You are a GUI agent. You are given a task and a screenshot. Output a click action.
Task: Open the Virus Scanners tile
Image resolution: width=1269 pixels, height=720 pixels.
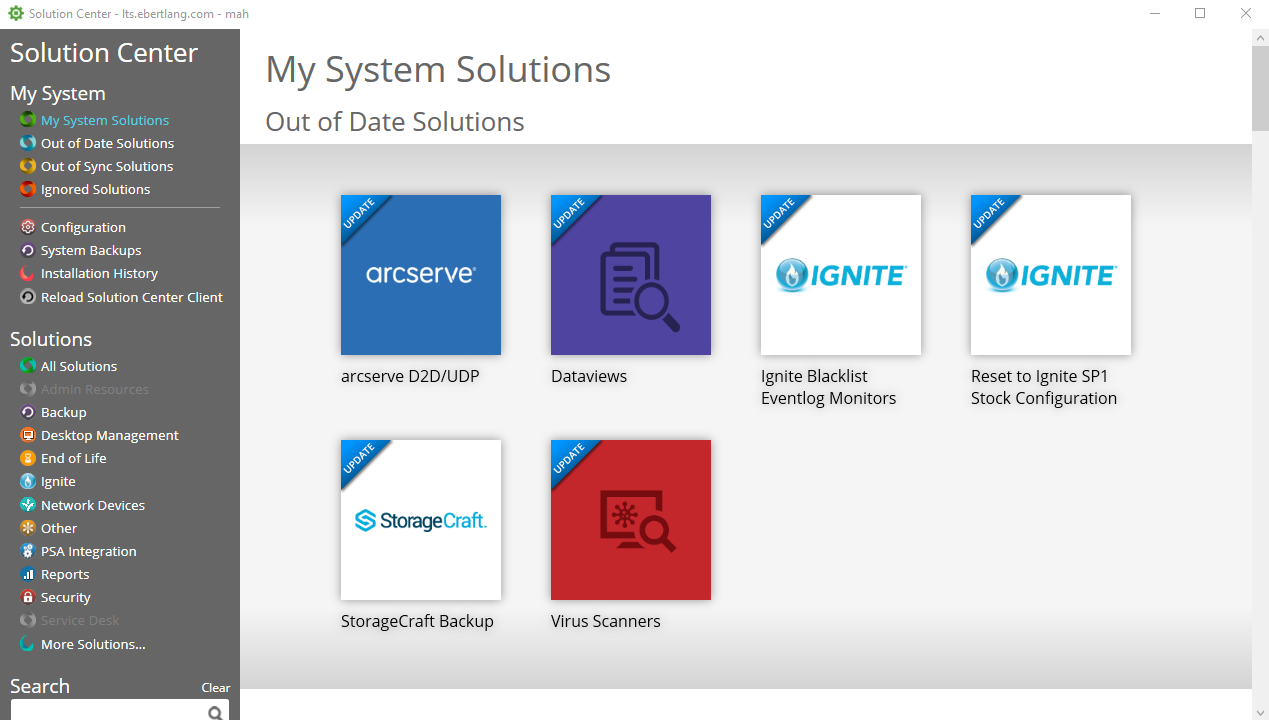pyautogui.click(x=631, y=520)
